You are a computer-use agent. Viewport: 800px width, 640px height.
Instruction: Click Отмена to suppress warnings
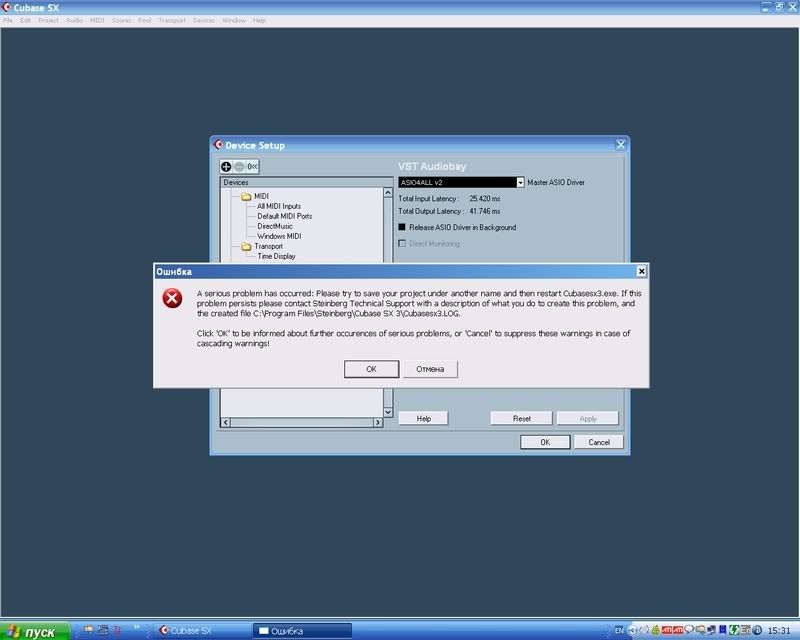tap(430, 369)
